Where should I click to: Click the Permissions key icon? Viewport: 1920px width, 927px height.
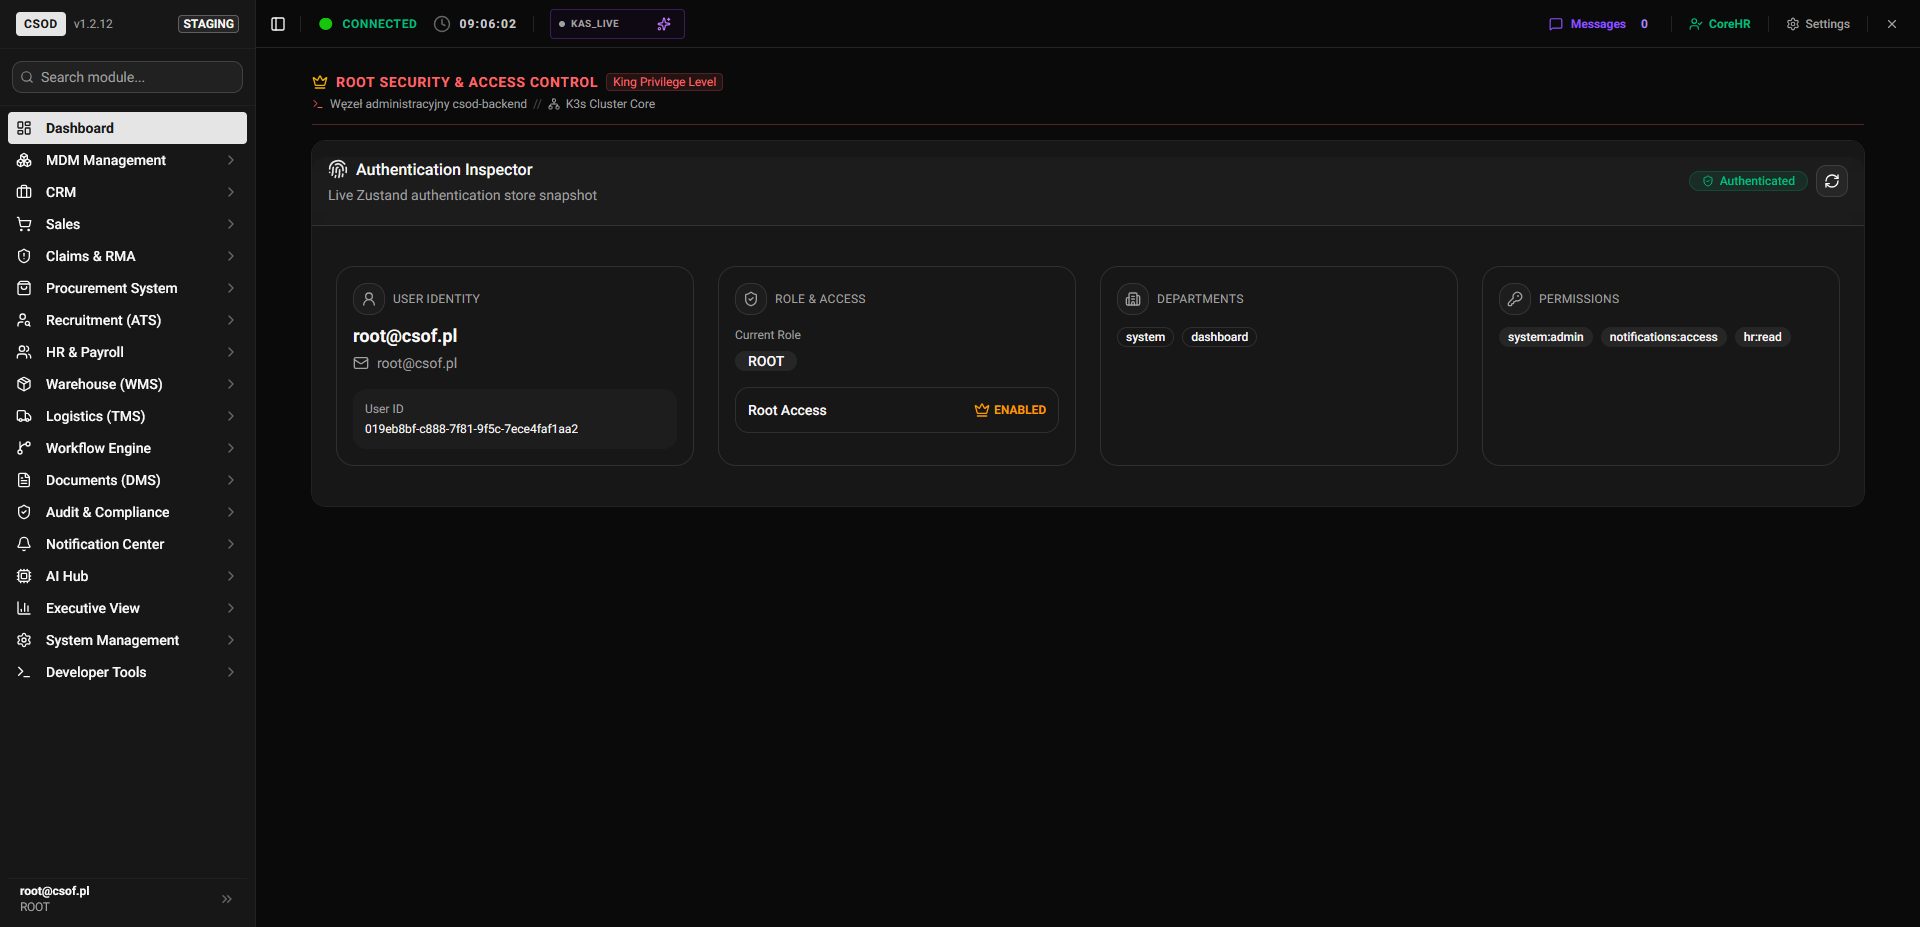pos(1515,299)
